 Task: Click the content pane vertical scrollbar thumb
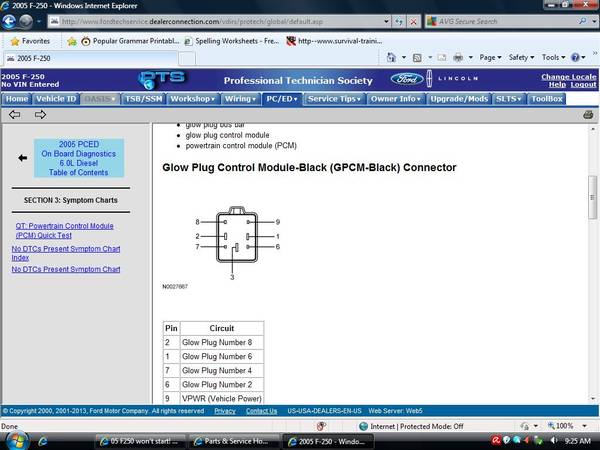point(592,197)
